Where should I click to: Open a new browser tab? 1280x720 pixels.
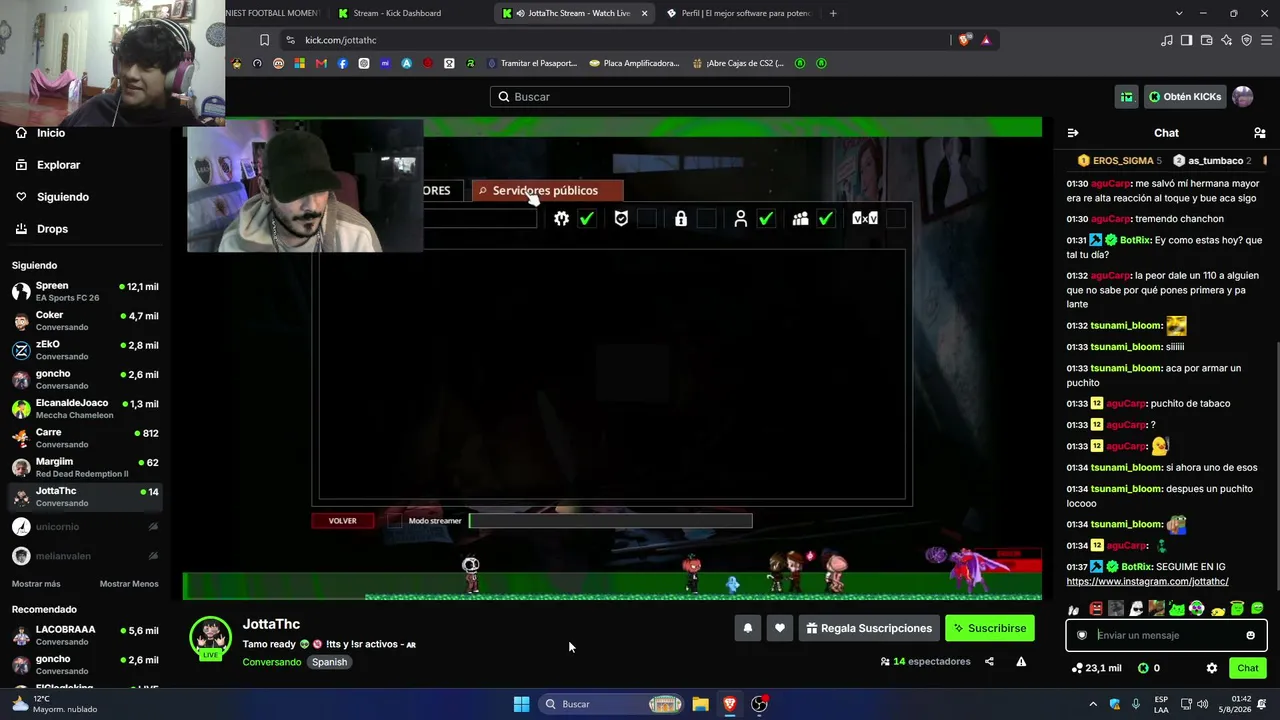point(833,13)
